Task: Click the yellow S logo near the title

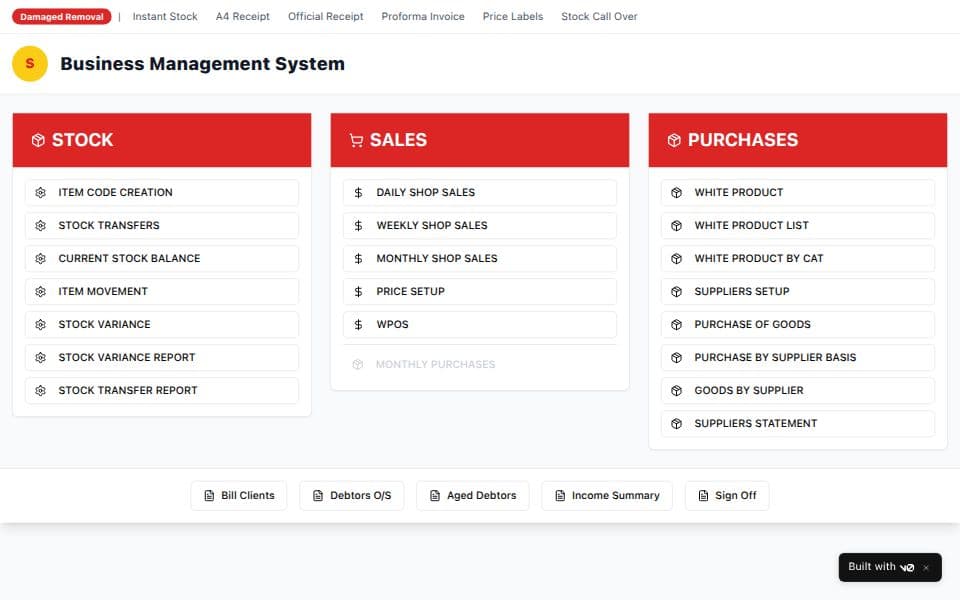Action: (x=29, y=64)
